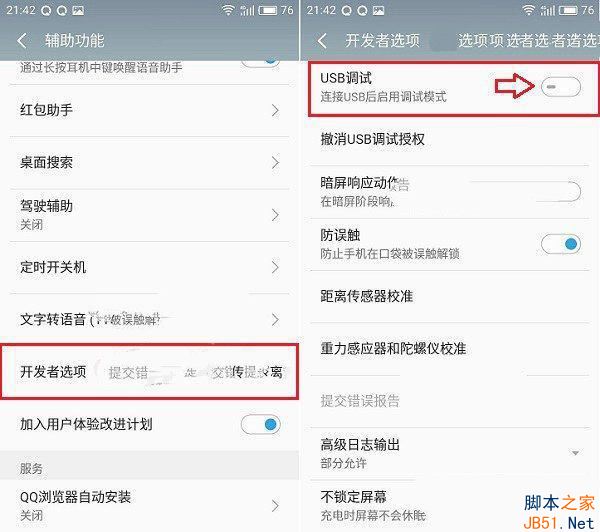Image resolution: width=600 pixels, height=532 pixels.
Task: Expand the 高级日志输出 dropdown arrow
Action: [575, 453]
